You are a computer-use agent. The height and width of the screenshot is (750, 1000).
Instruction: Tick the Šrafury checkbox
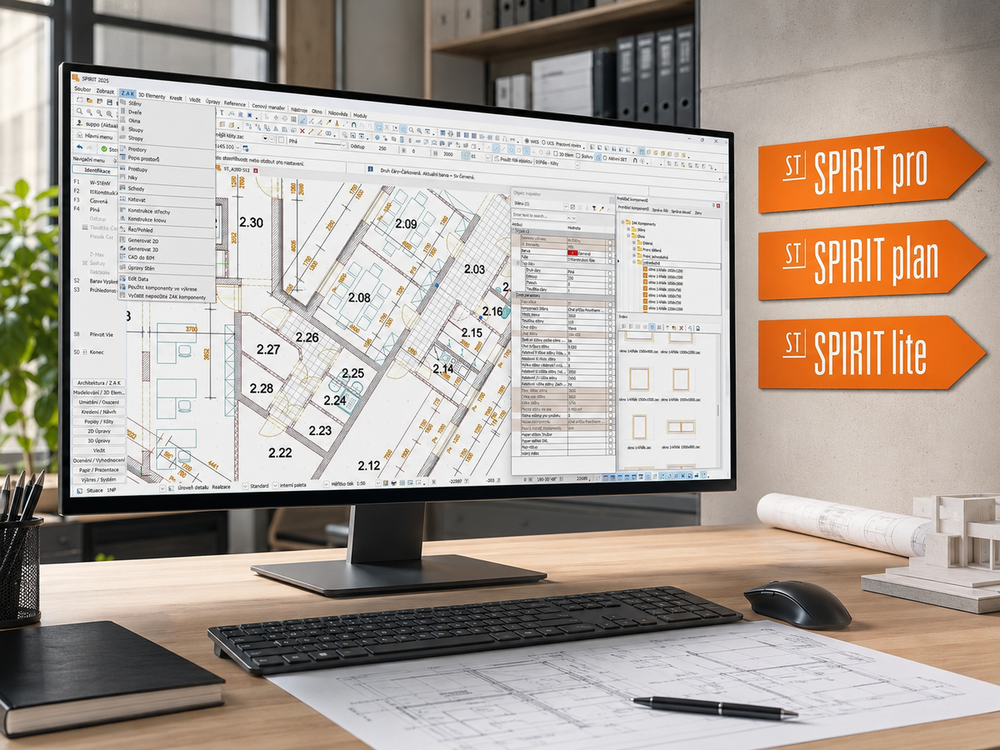578,155
